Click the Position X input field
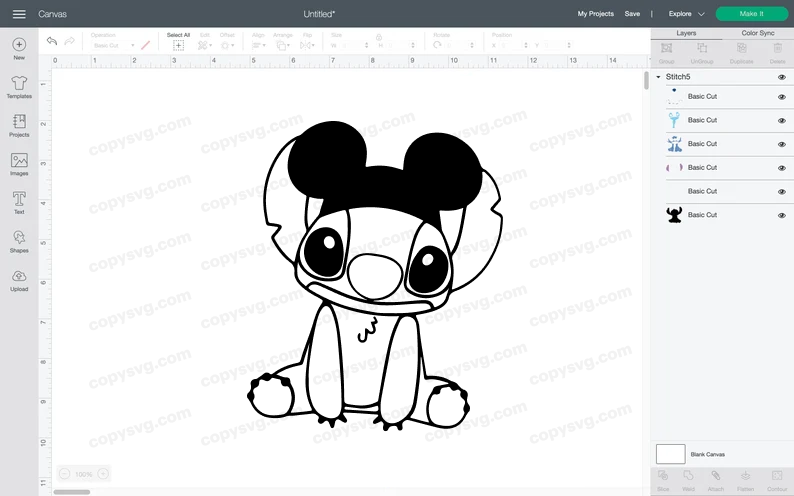 click(513, 45)
